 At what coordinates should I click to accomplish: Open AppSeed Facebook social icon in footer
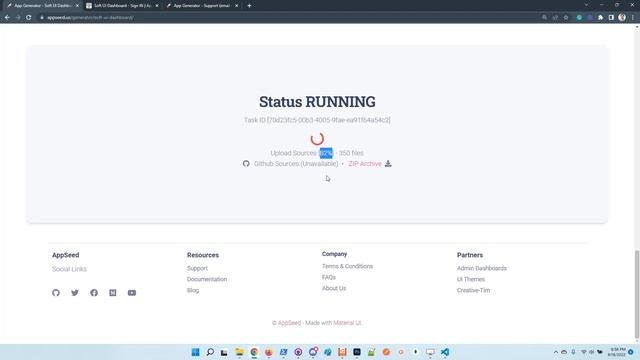pyautogui.click(x=94, y=293)
